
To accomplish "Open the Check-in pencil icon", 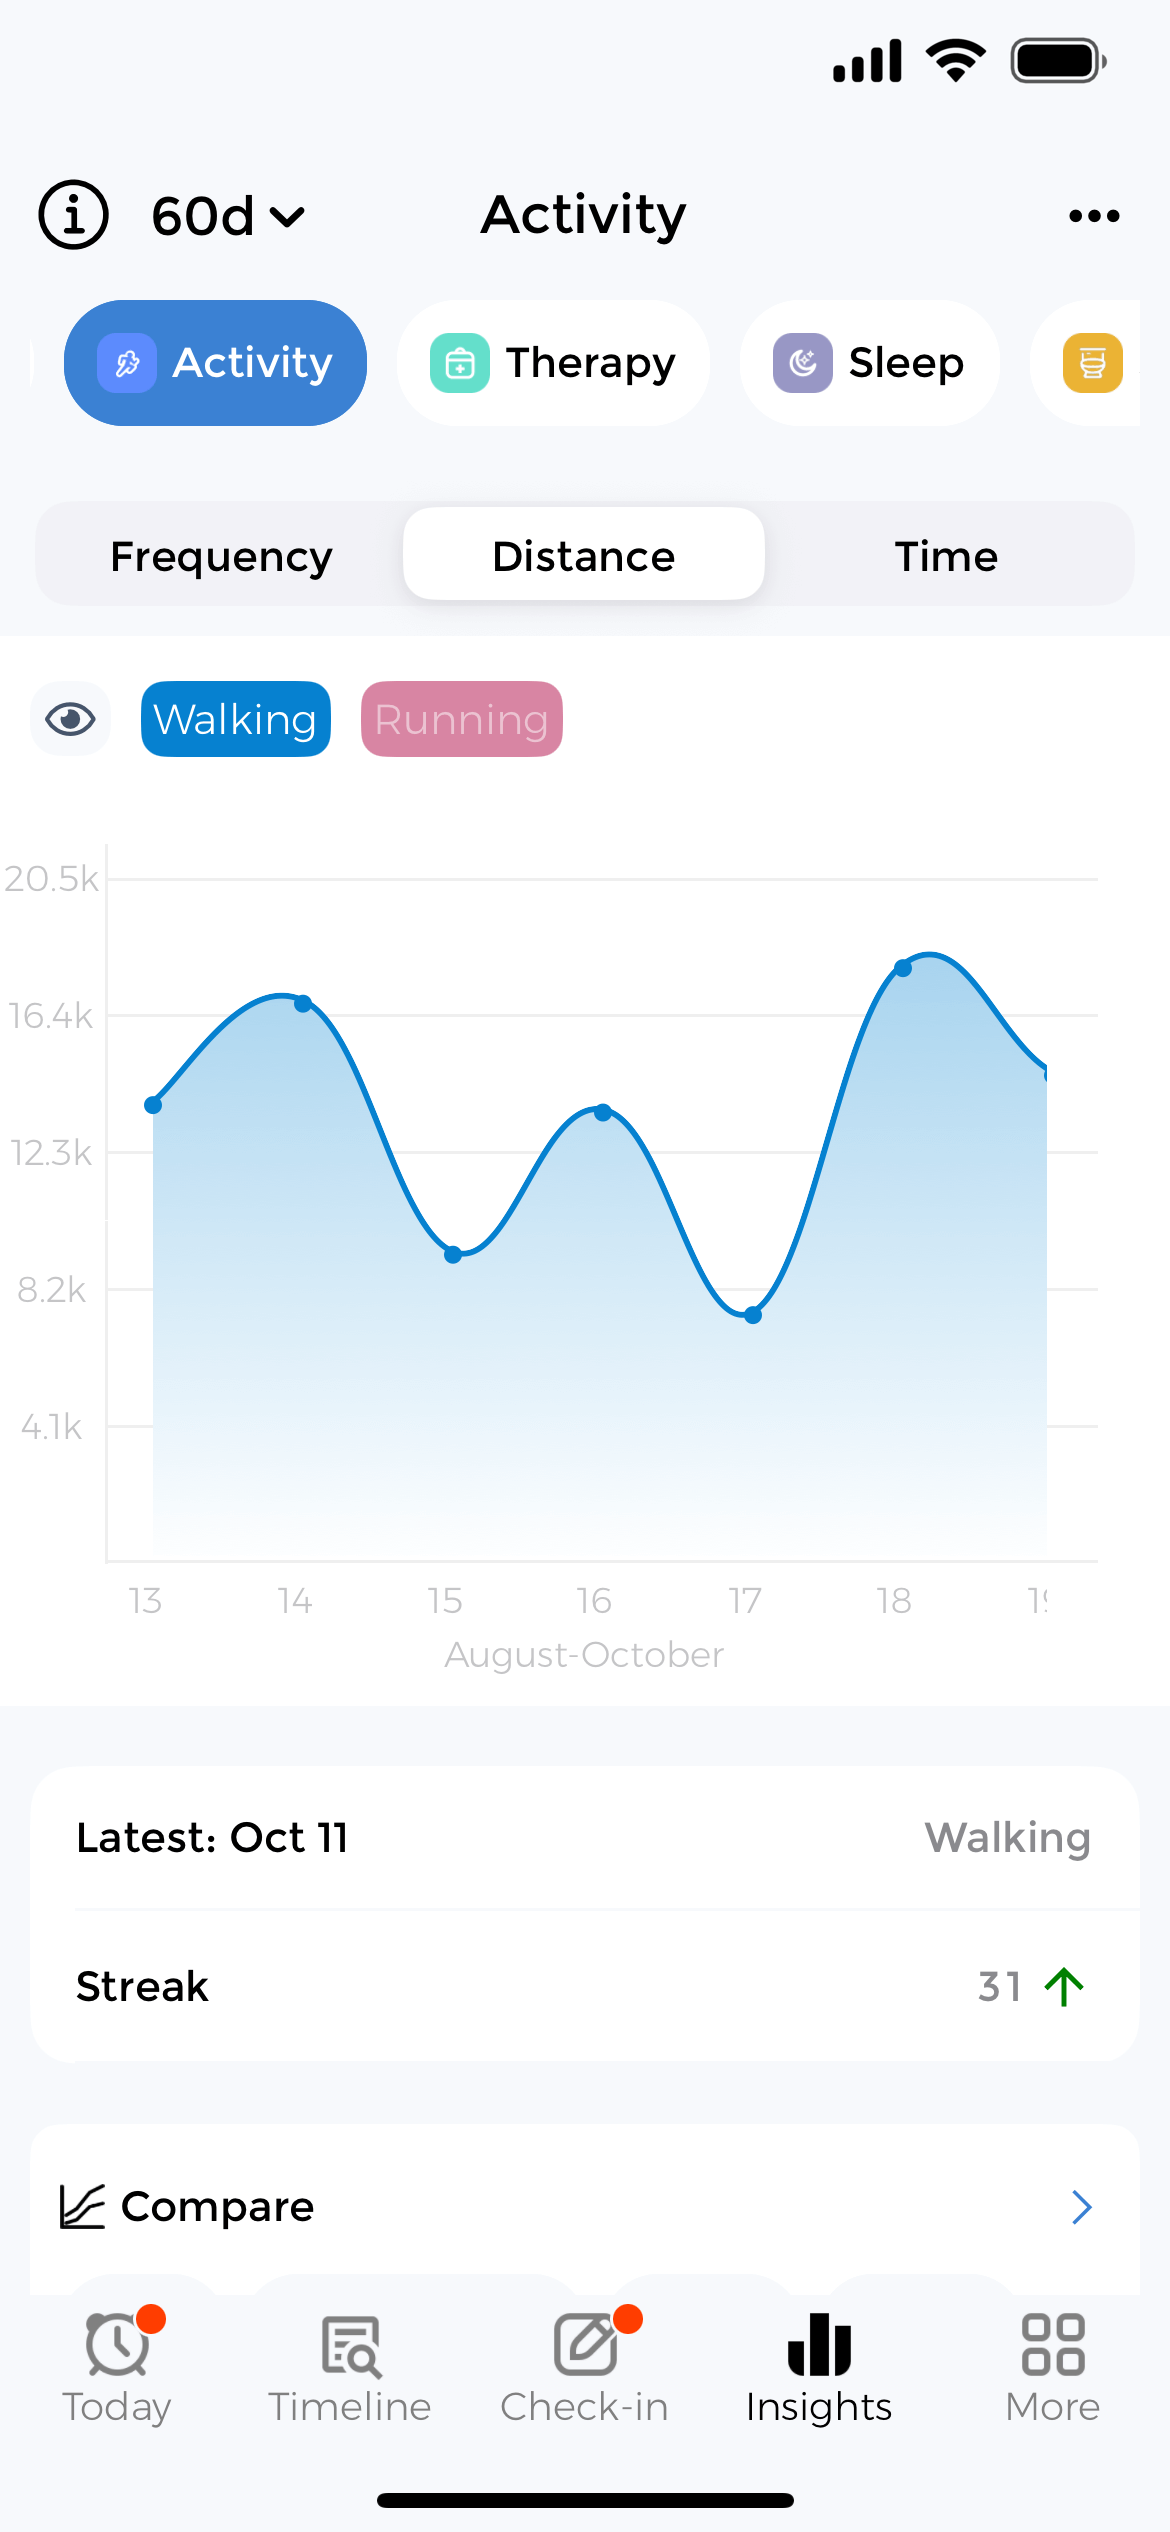I will pyautogui.click(x=585, y=2345).
